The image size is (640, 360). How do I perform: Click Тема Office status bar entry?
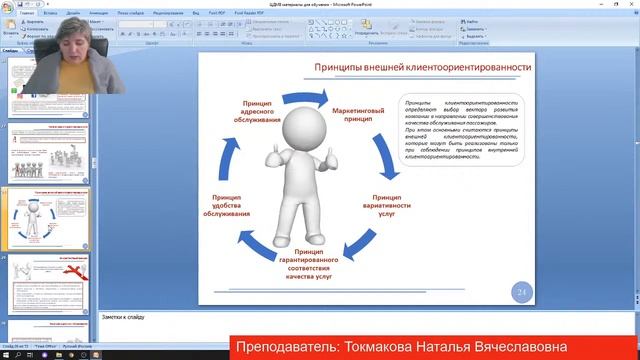[x=45, y=346]
